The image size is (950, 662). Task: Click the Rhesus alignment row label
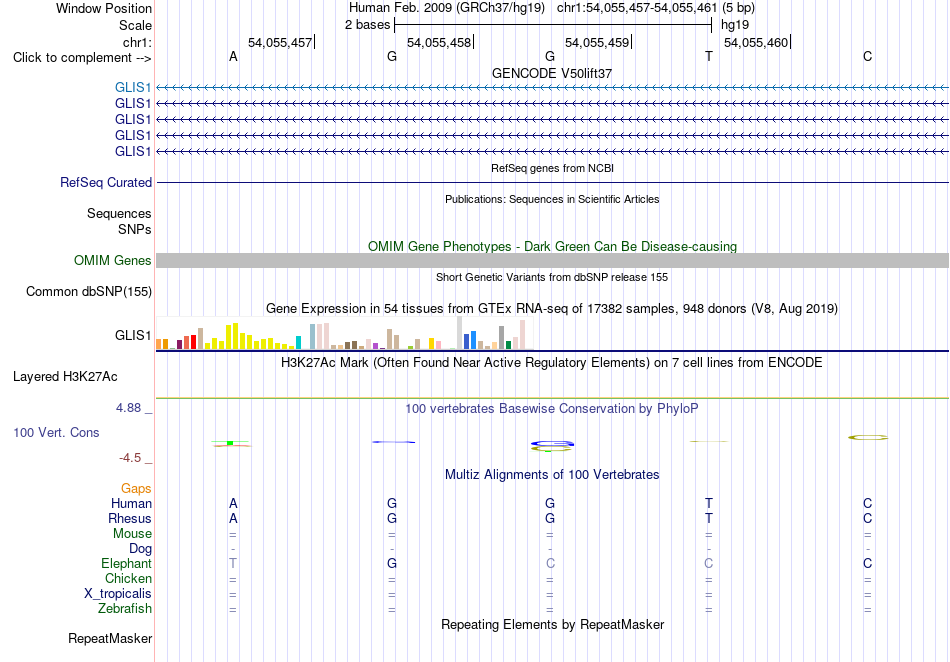pos(130,518)
